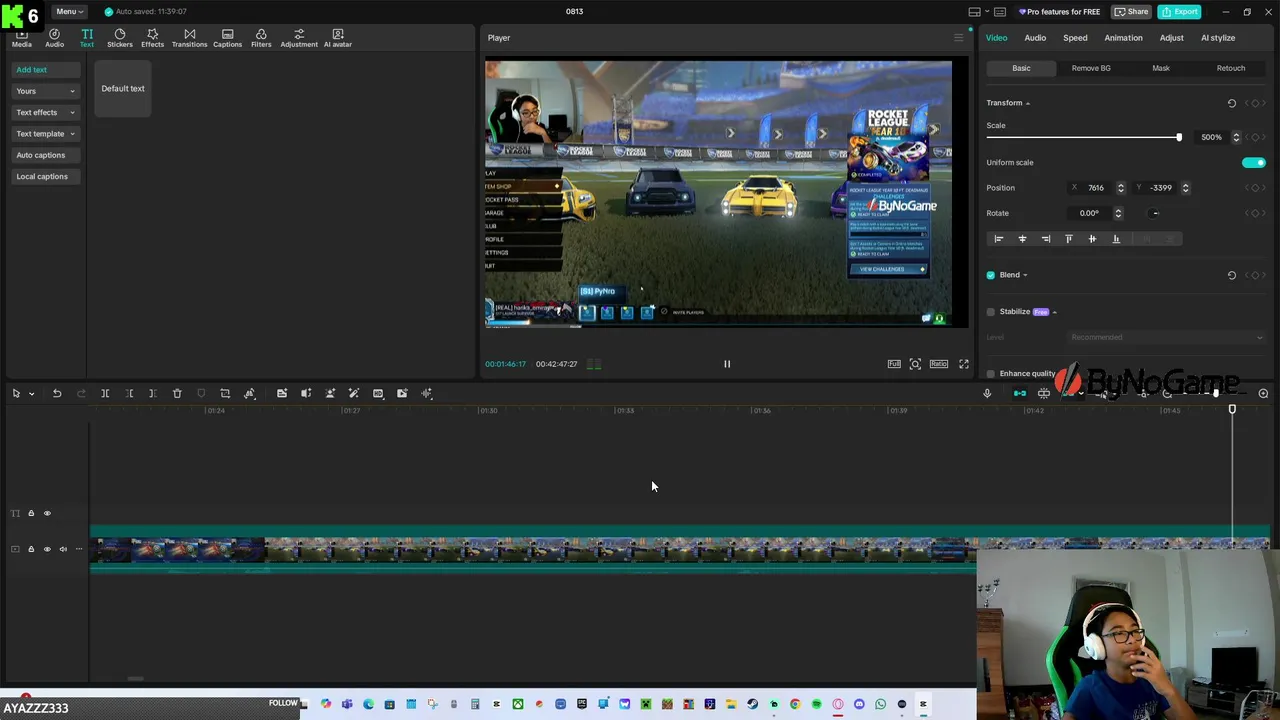
Task: Open the Stabilize Level Recommended dropdown
Action: click(1167, 337)
